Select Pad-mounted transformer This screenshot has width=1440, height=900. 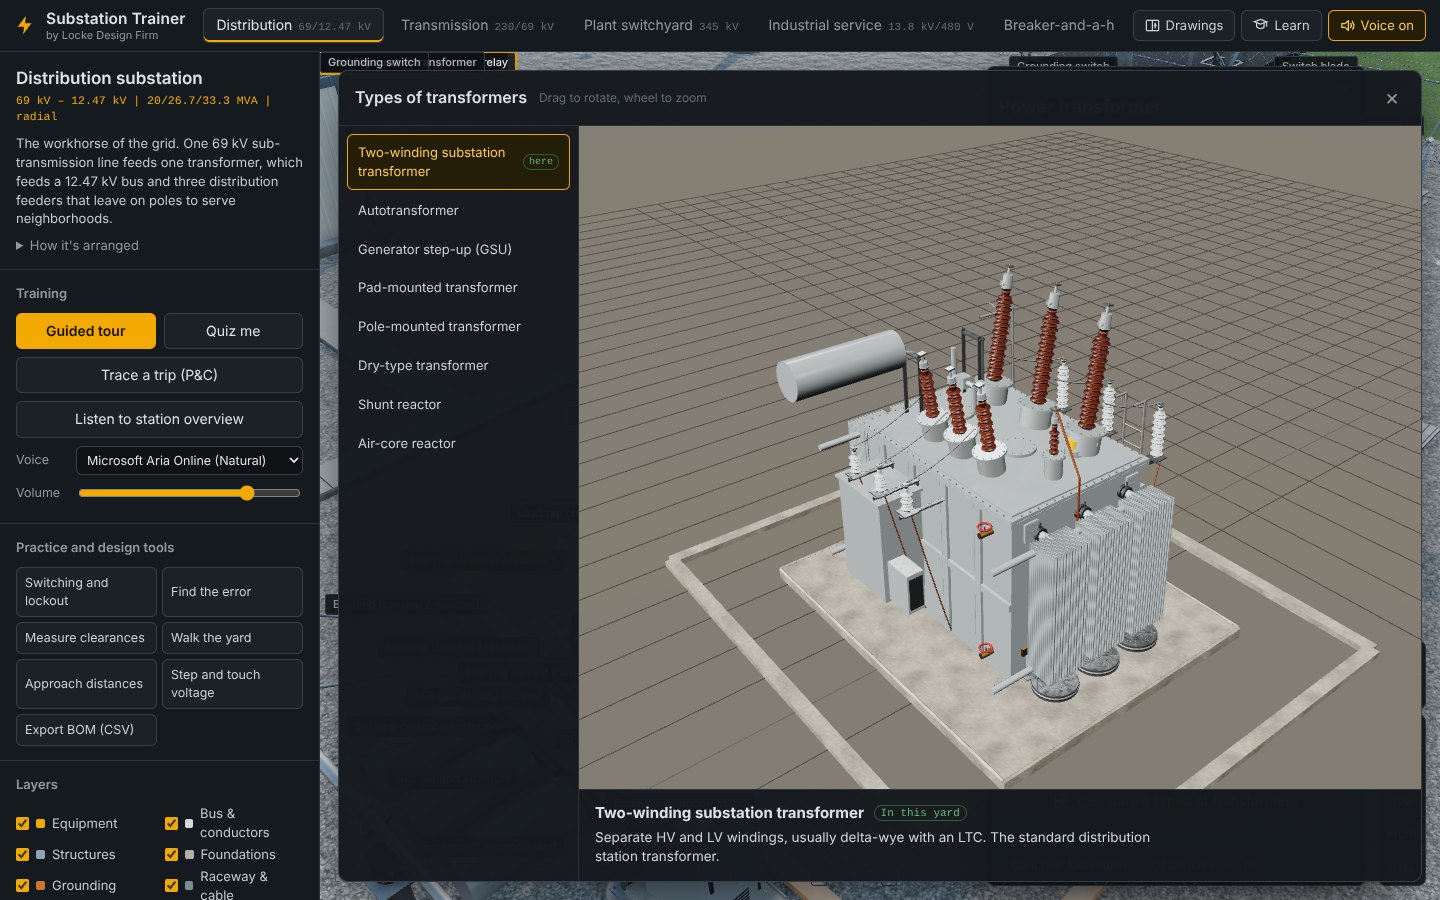pyautogui.click(x=458, y=288)
